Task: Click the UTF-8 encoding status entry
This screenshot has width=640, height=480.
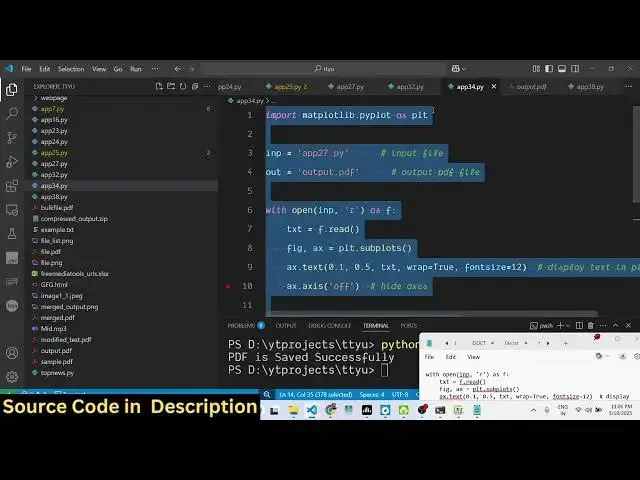Action: [400, 394]
